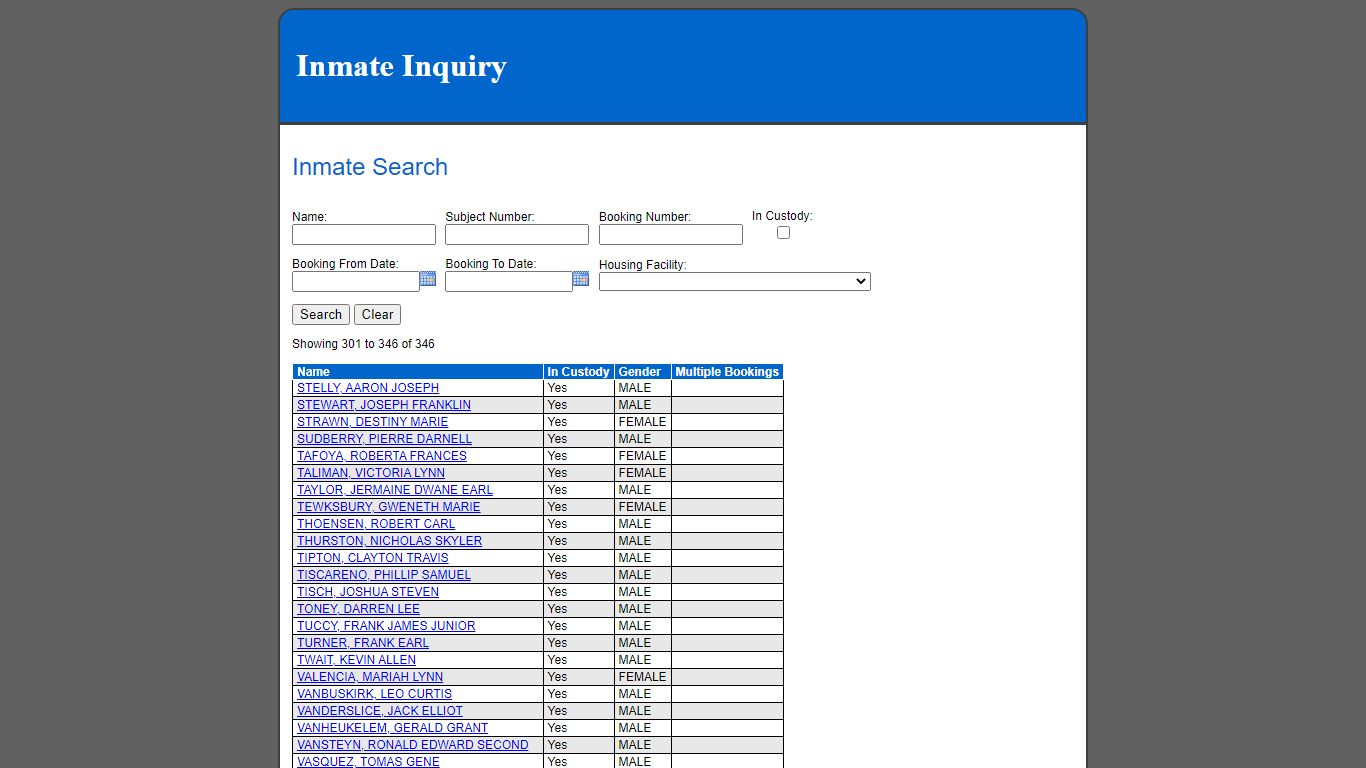This screenshot has width=1366, height=768.
Task: Click the Search button
Action: [x=321, y=314]
